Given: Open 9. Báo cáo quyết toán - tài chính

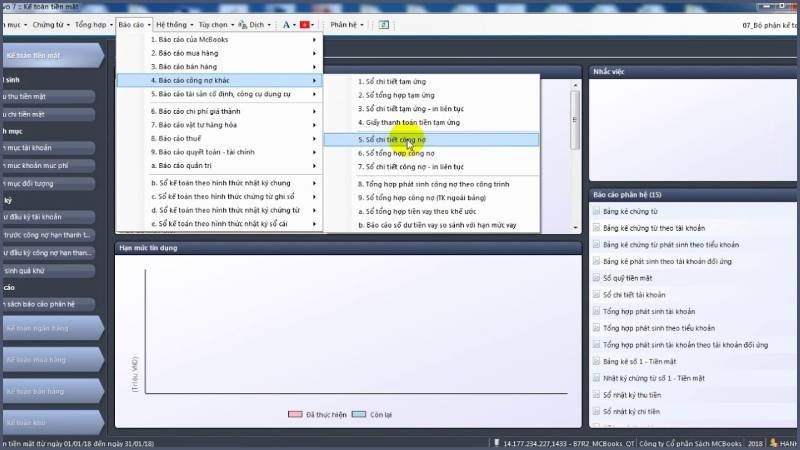Looking at the screenshot, I should [x=220, y=152].
